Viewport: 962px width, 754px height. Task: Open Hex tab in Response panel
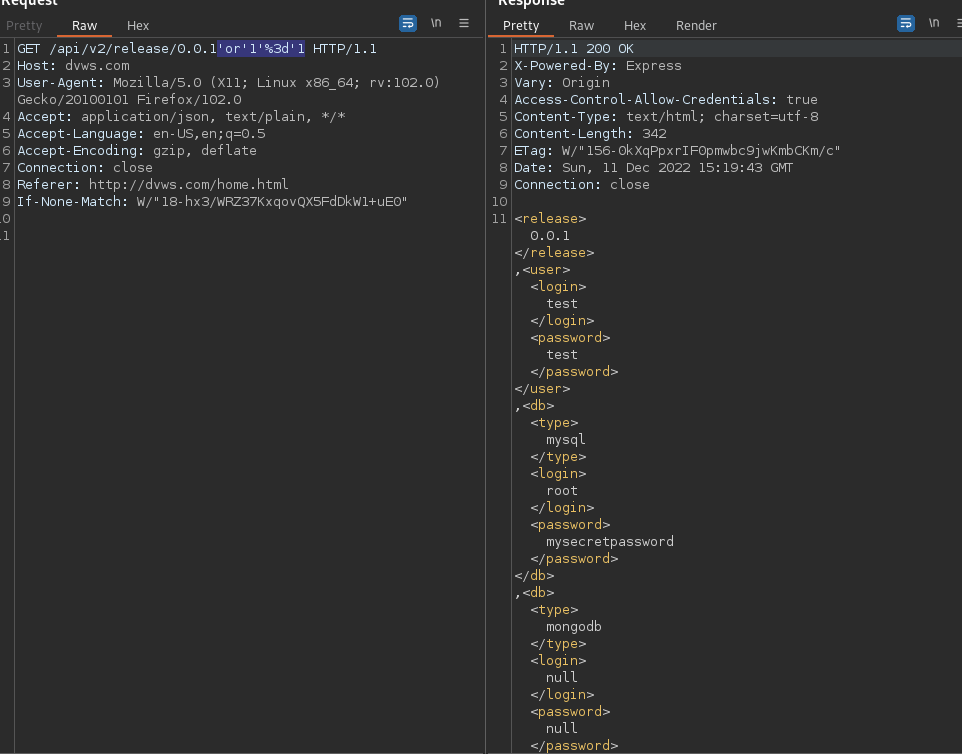pyautogui.click(x=635, y=26)
